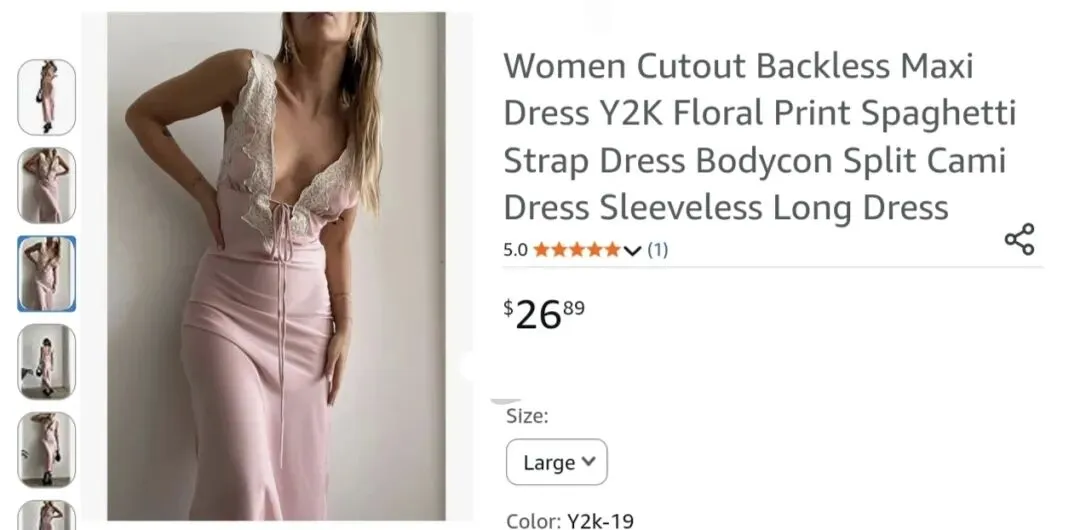Open the (1) customer review link
The height and width of the screenshot is (530, 1080).
[x=658, y=249]
